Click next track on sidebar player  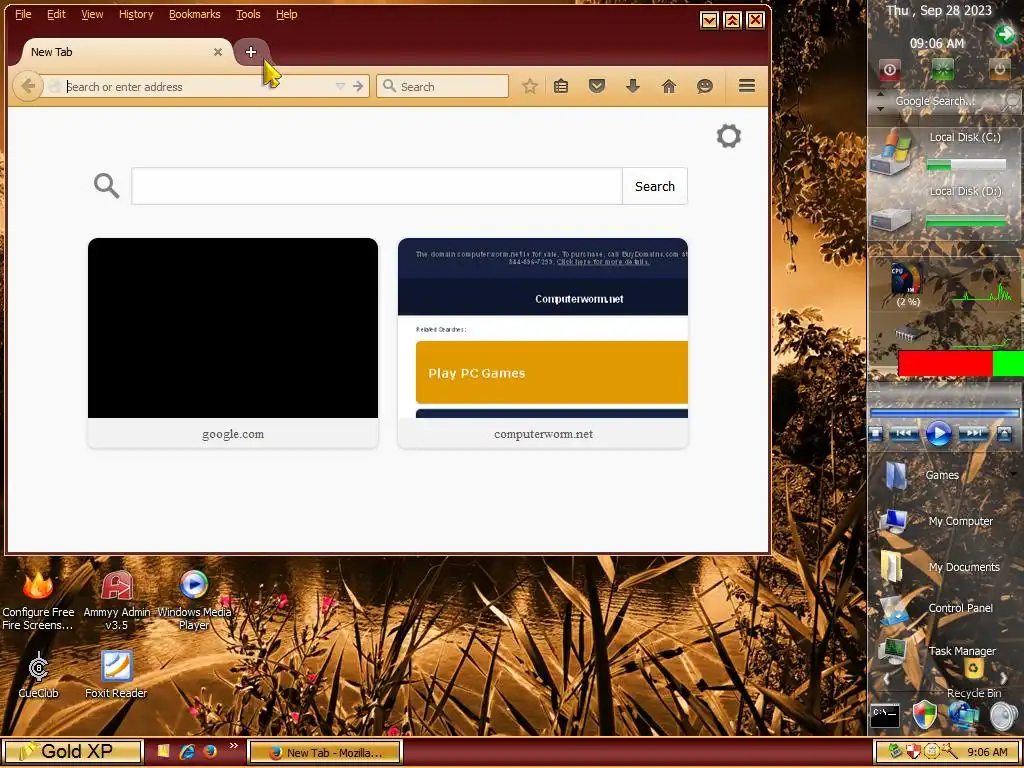pos(973,433)
